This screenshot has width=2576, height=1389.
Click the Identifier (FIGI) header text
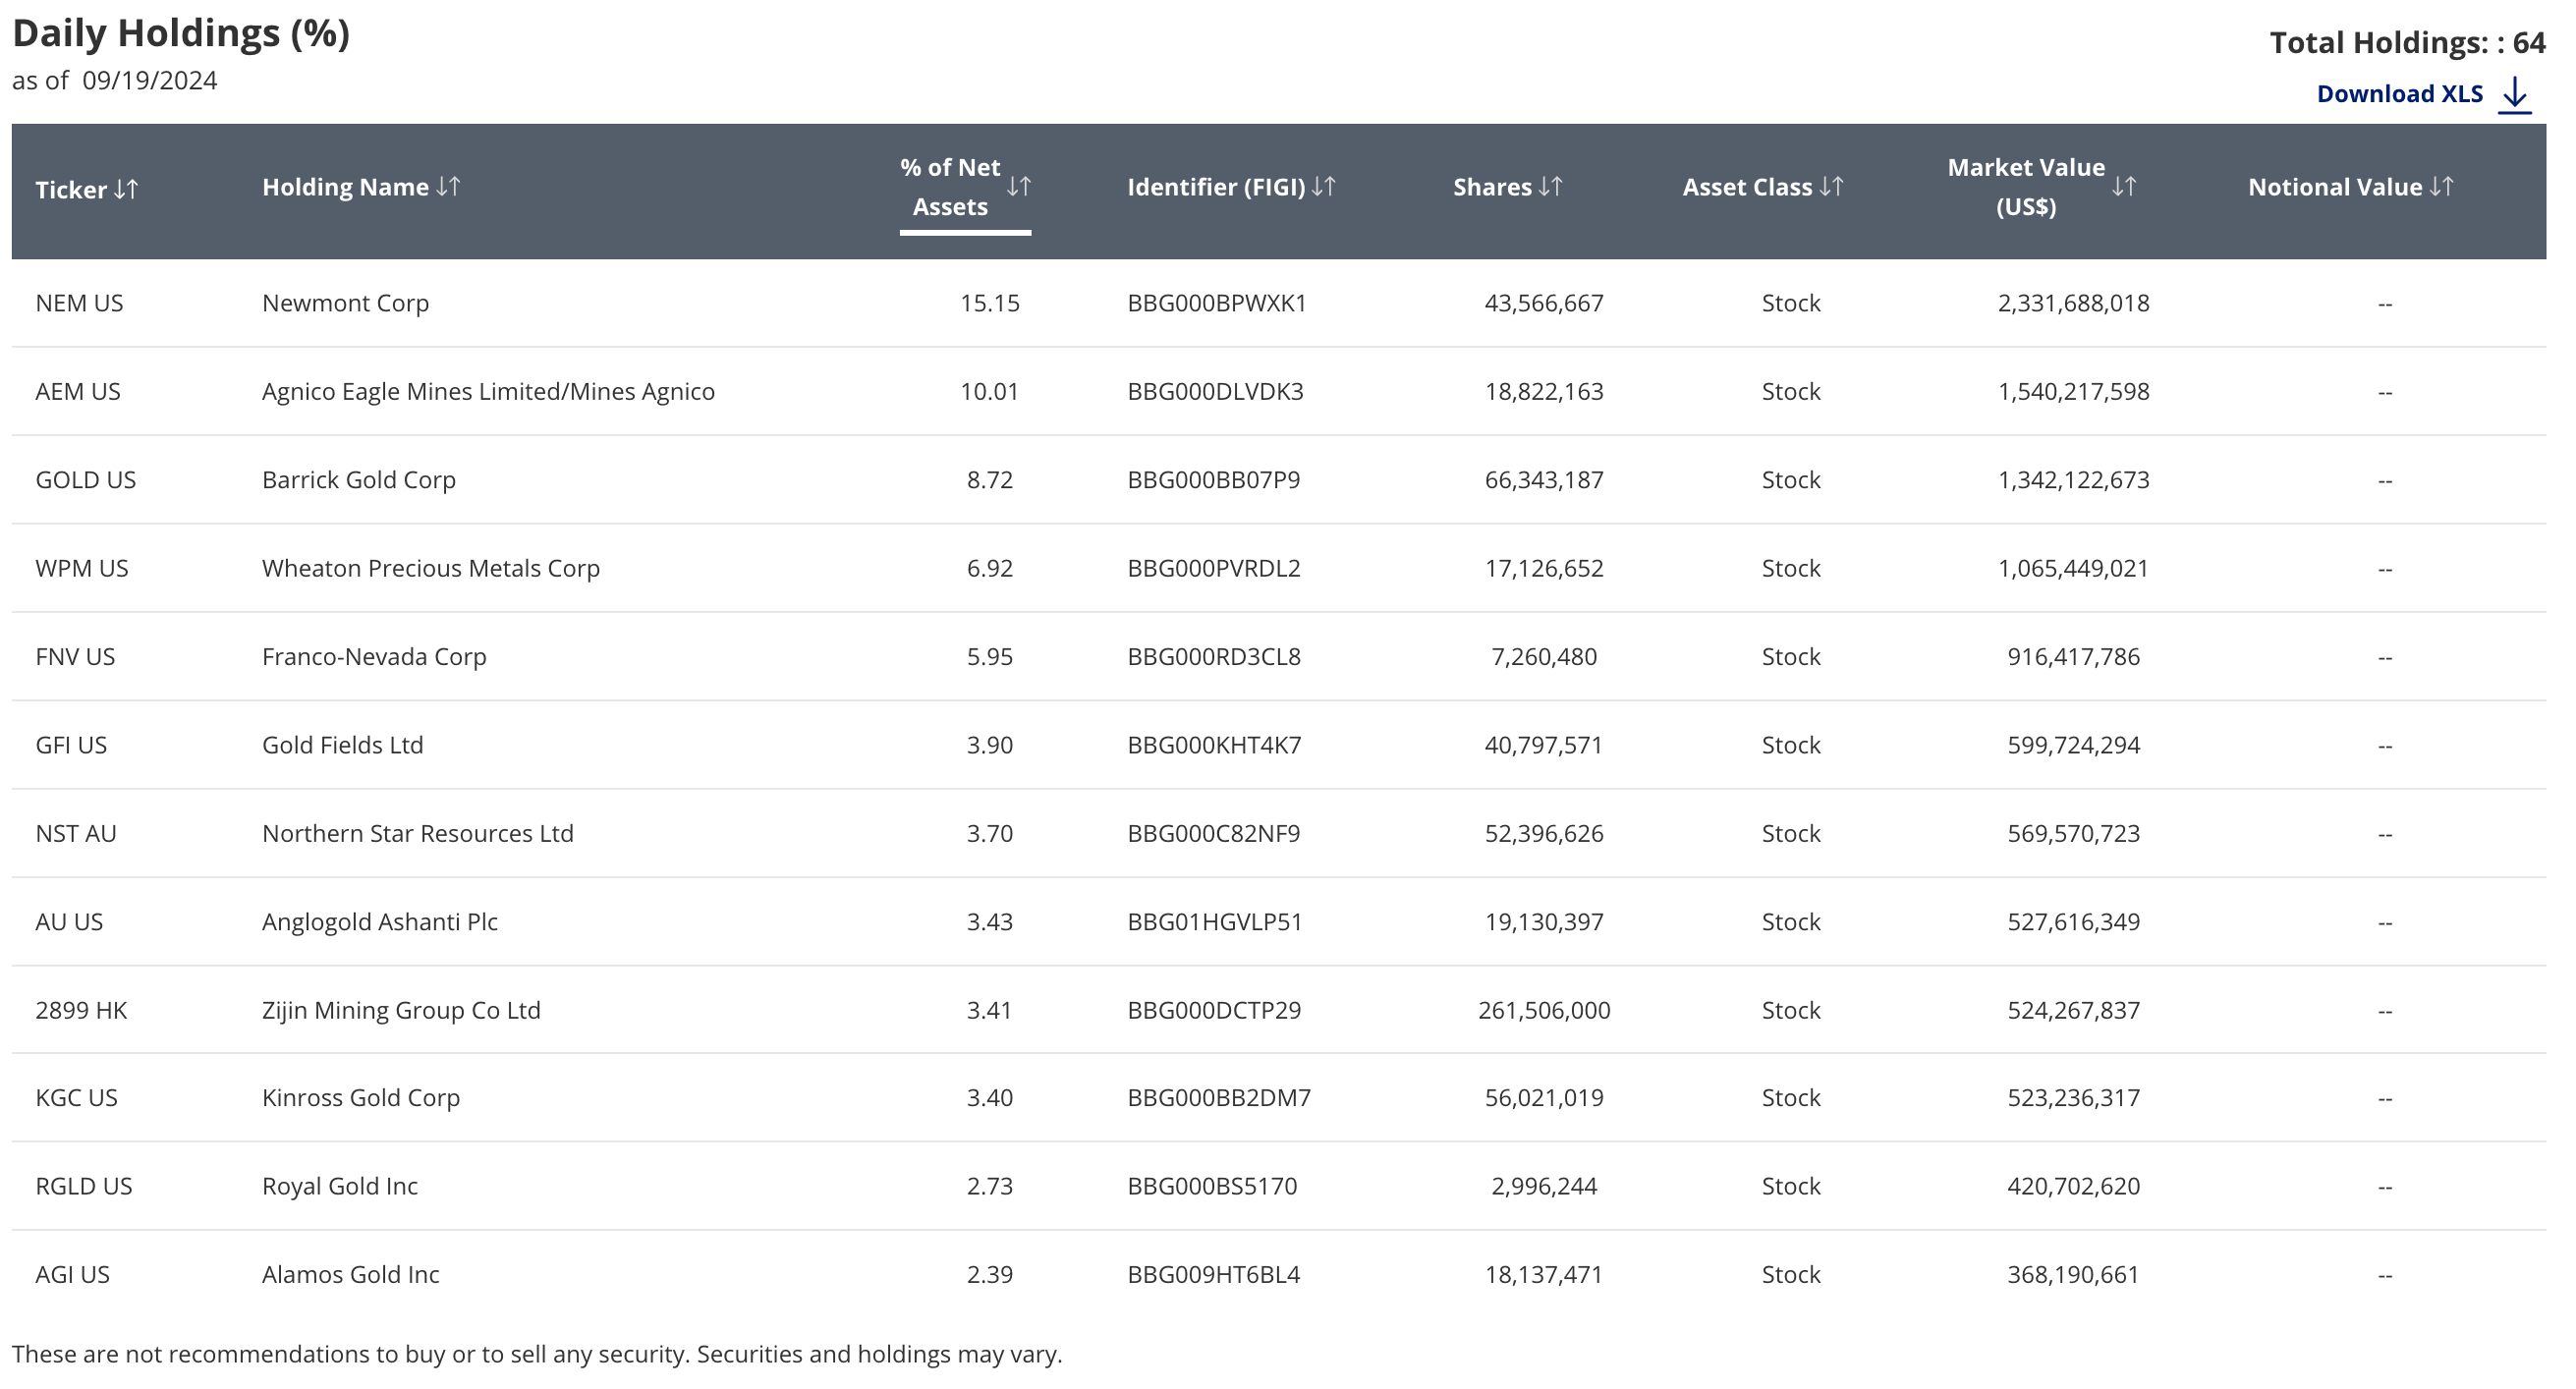[x=1216, y=187]
